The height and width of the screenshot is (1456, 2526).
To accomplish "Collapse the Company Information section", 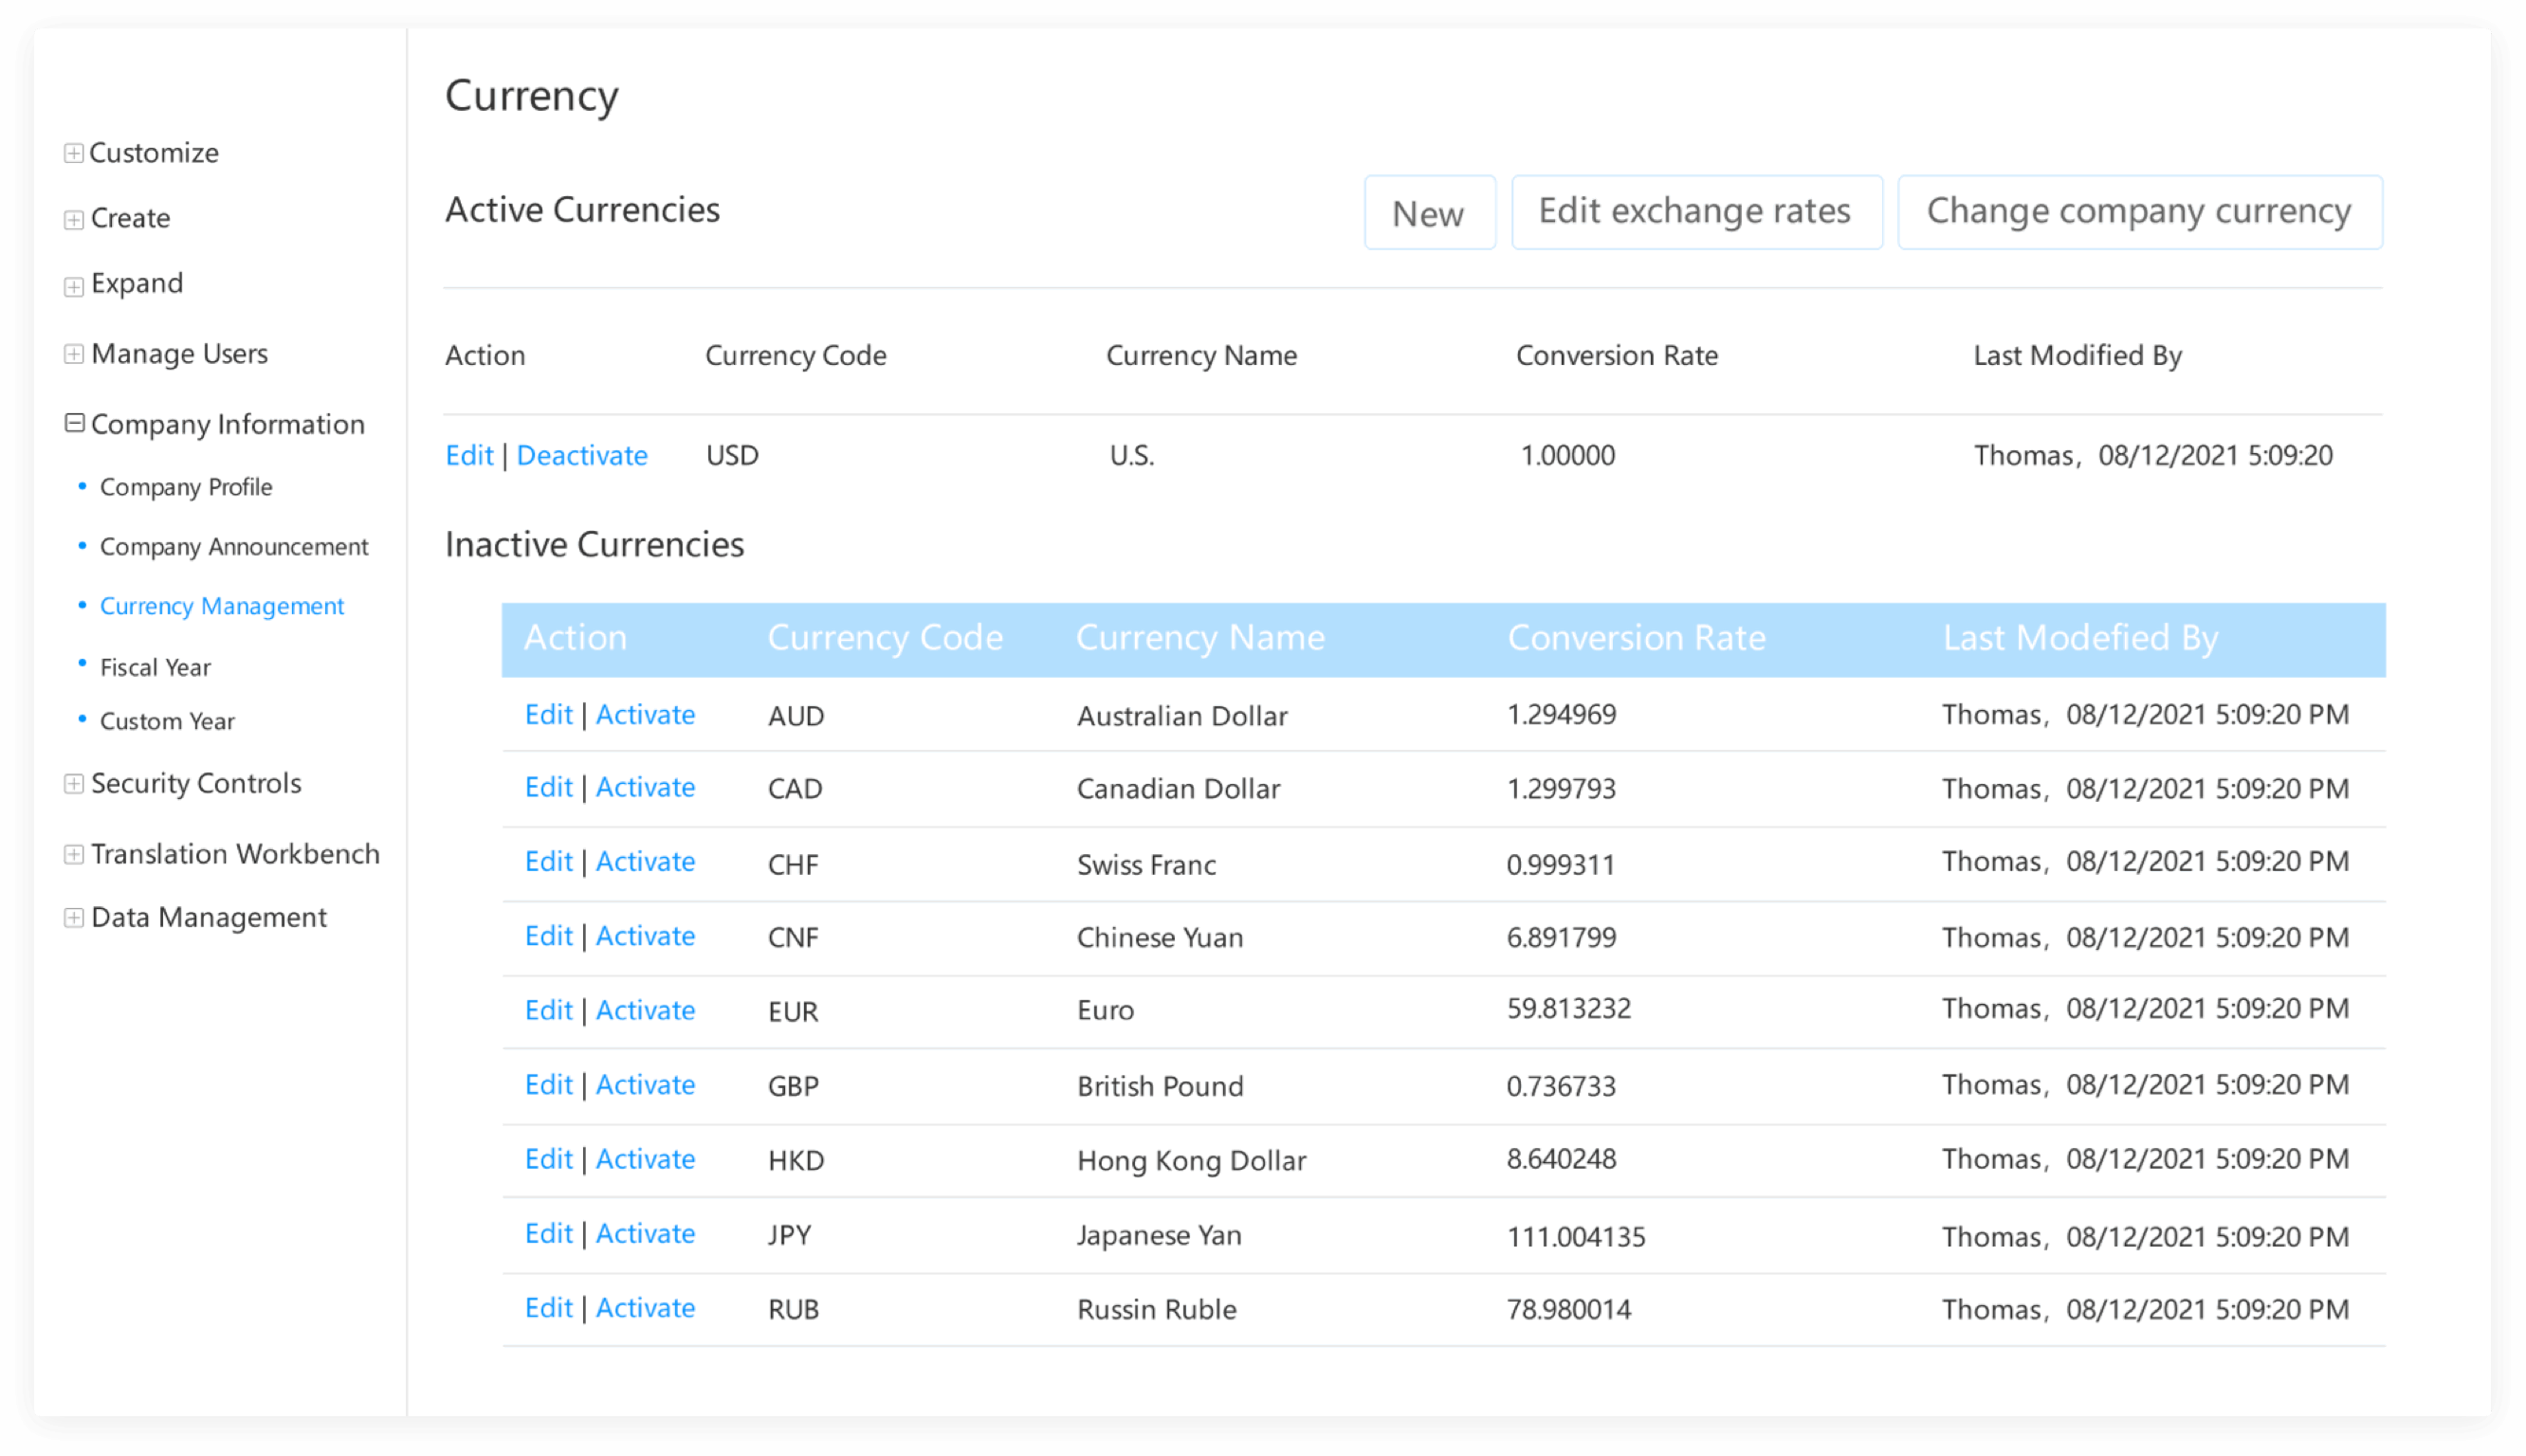I will coord(73,423).
